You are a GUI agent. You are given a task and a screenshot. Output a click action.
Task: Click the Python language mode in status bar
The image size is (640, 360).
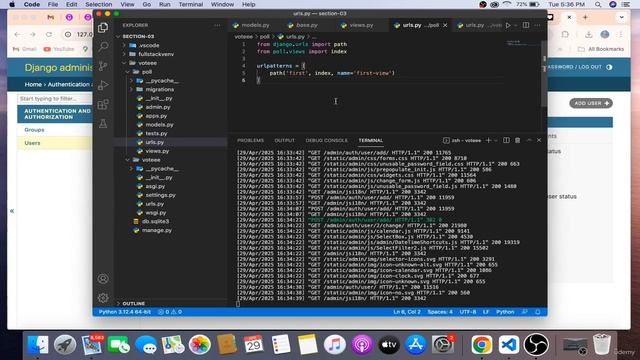(505, 312)
